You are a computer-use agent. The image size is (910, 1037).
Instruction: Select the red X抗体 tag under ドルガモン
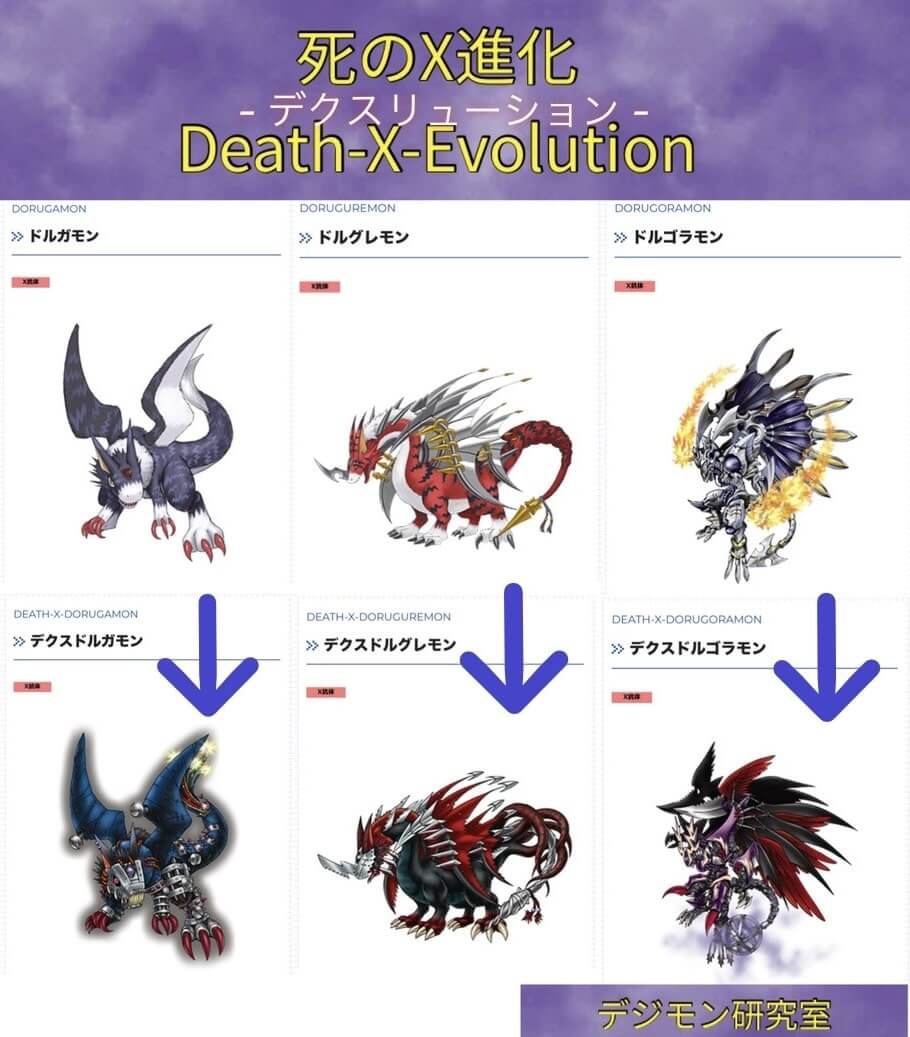click(30, 282)
